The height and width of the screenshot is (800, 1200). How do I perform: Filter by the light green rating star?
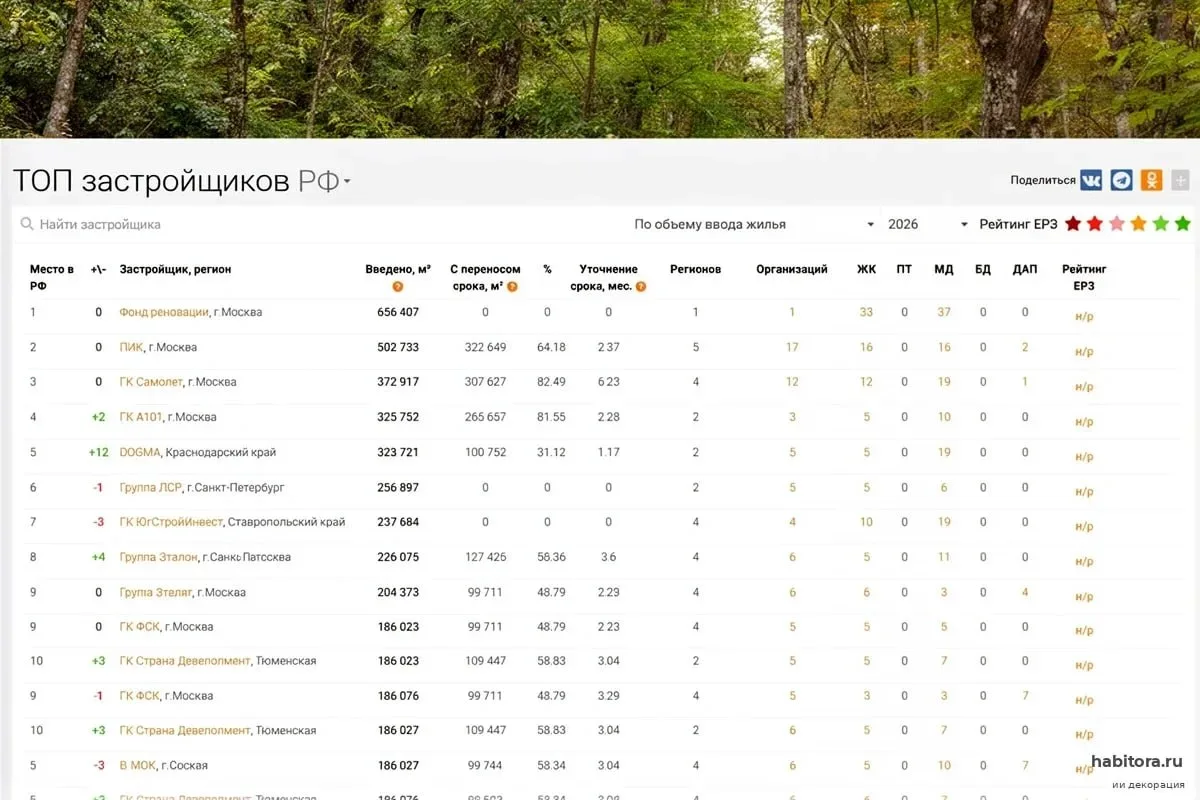coord(1161,224)
